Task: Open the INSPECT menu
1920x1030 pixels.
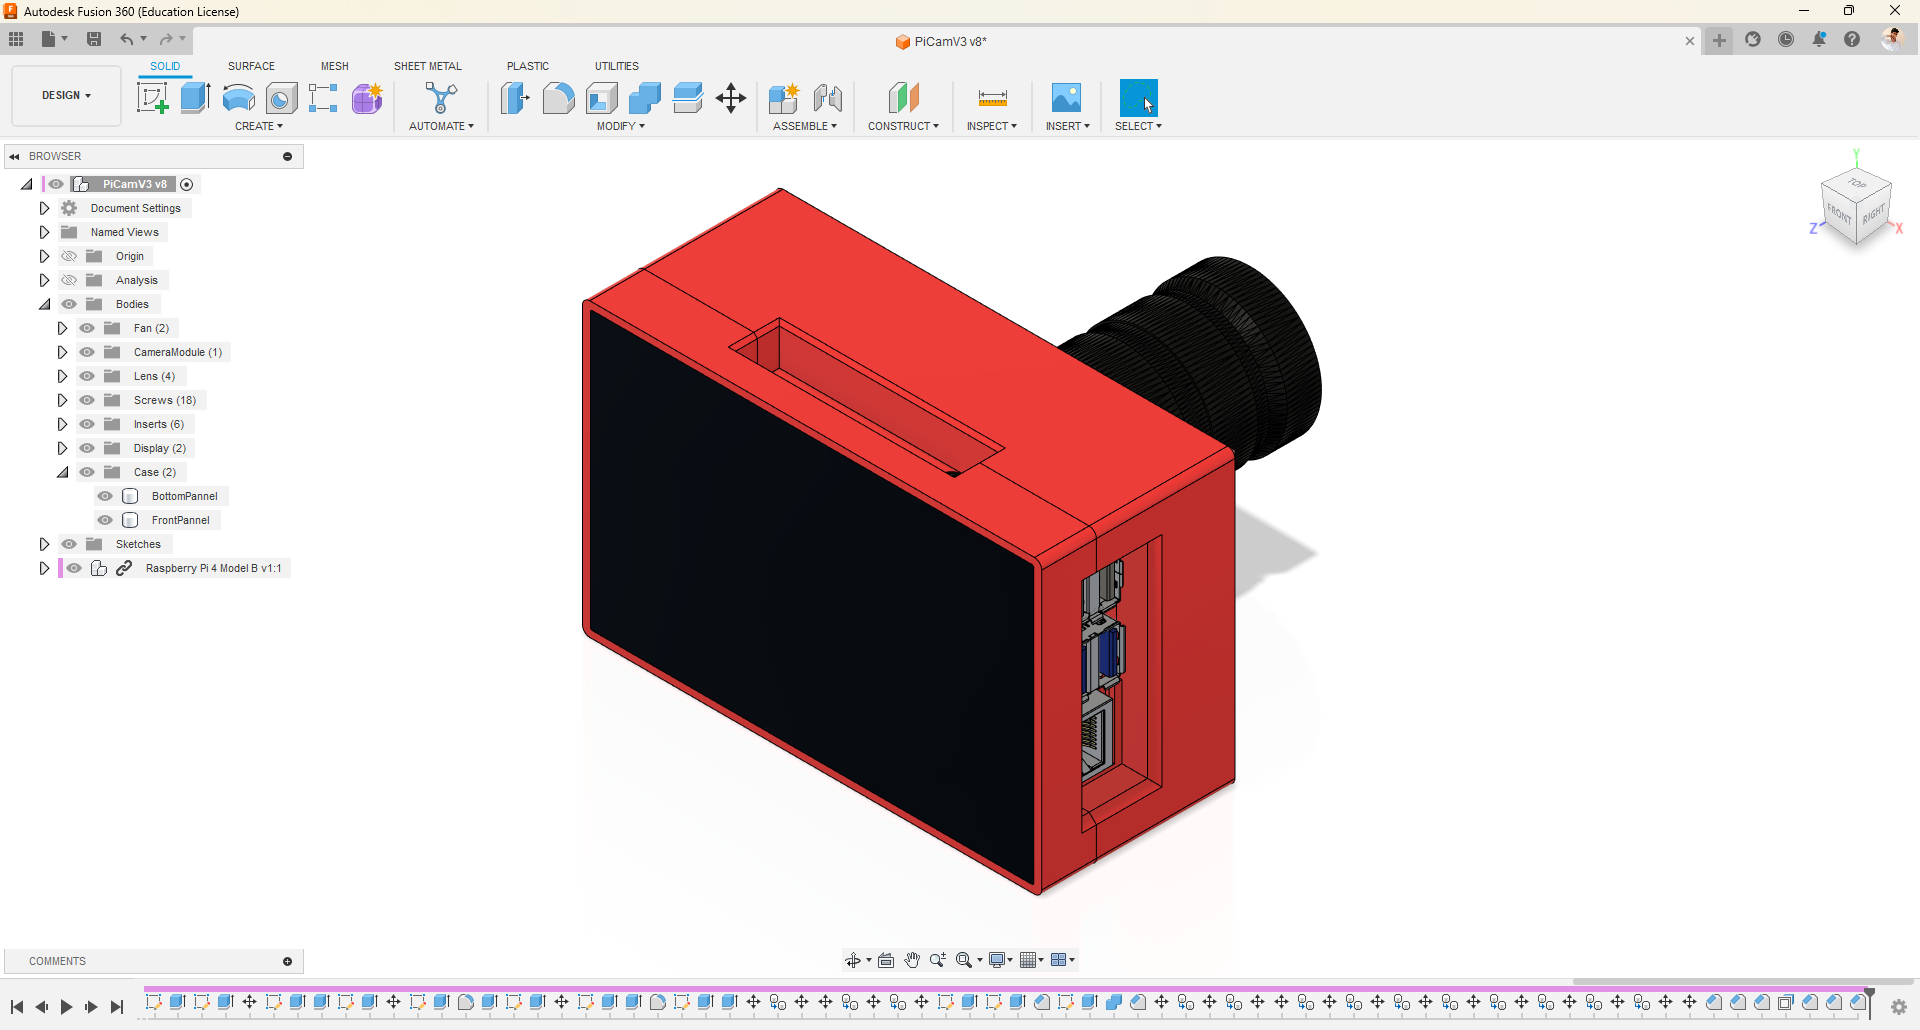Action: tap(991, 126)
